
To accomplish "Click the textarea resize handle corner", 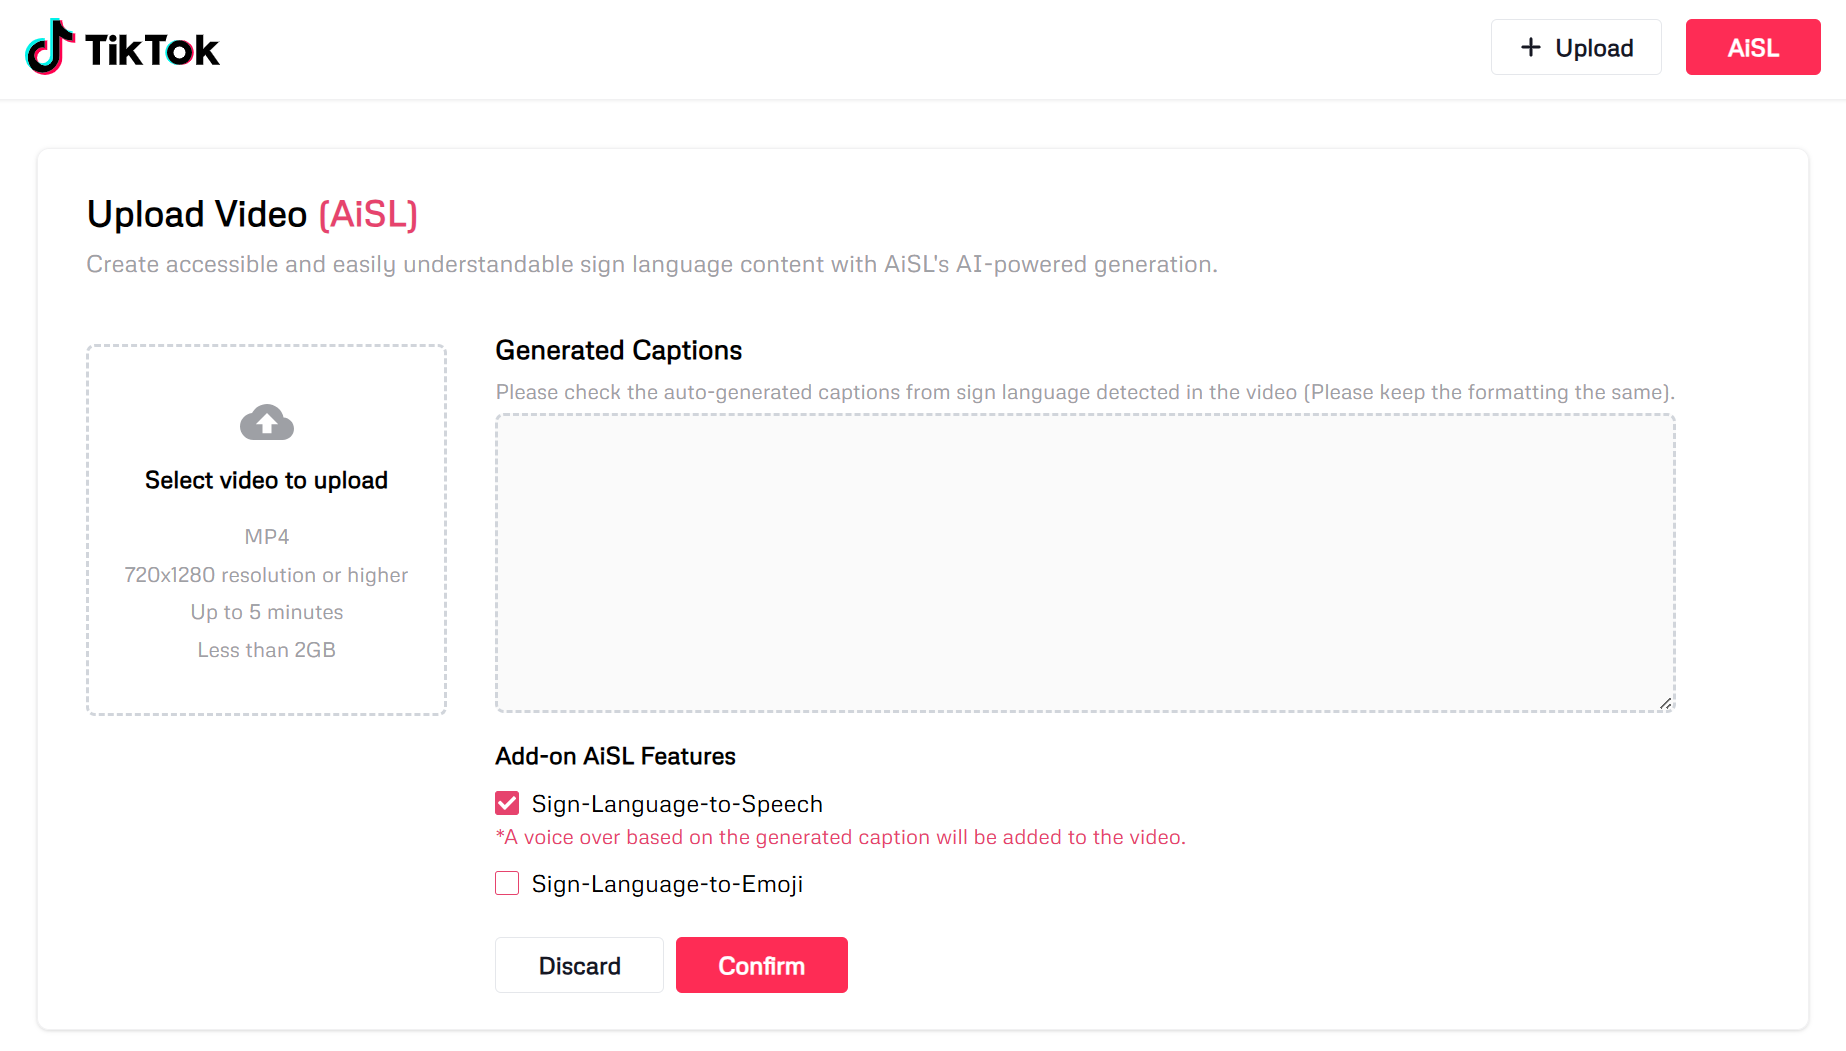I will coord(1665,703).
